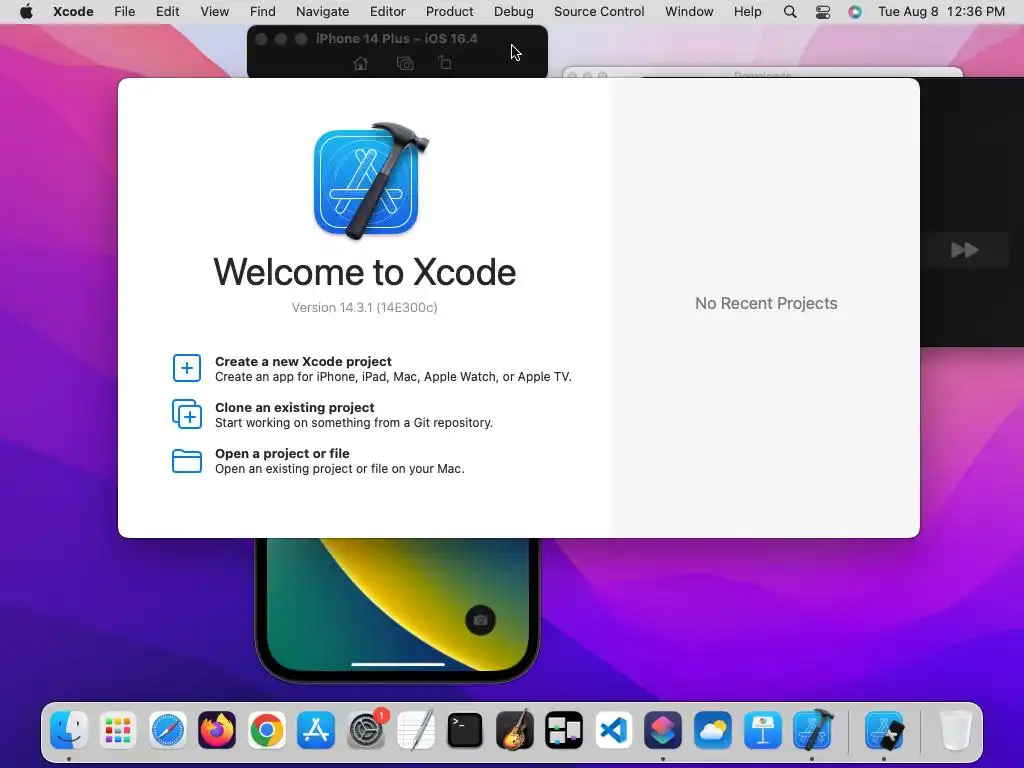Open Mission Control from the Dock
The height and width of the screenshot is (768, 1024).
point(564,729)
